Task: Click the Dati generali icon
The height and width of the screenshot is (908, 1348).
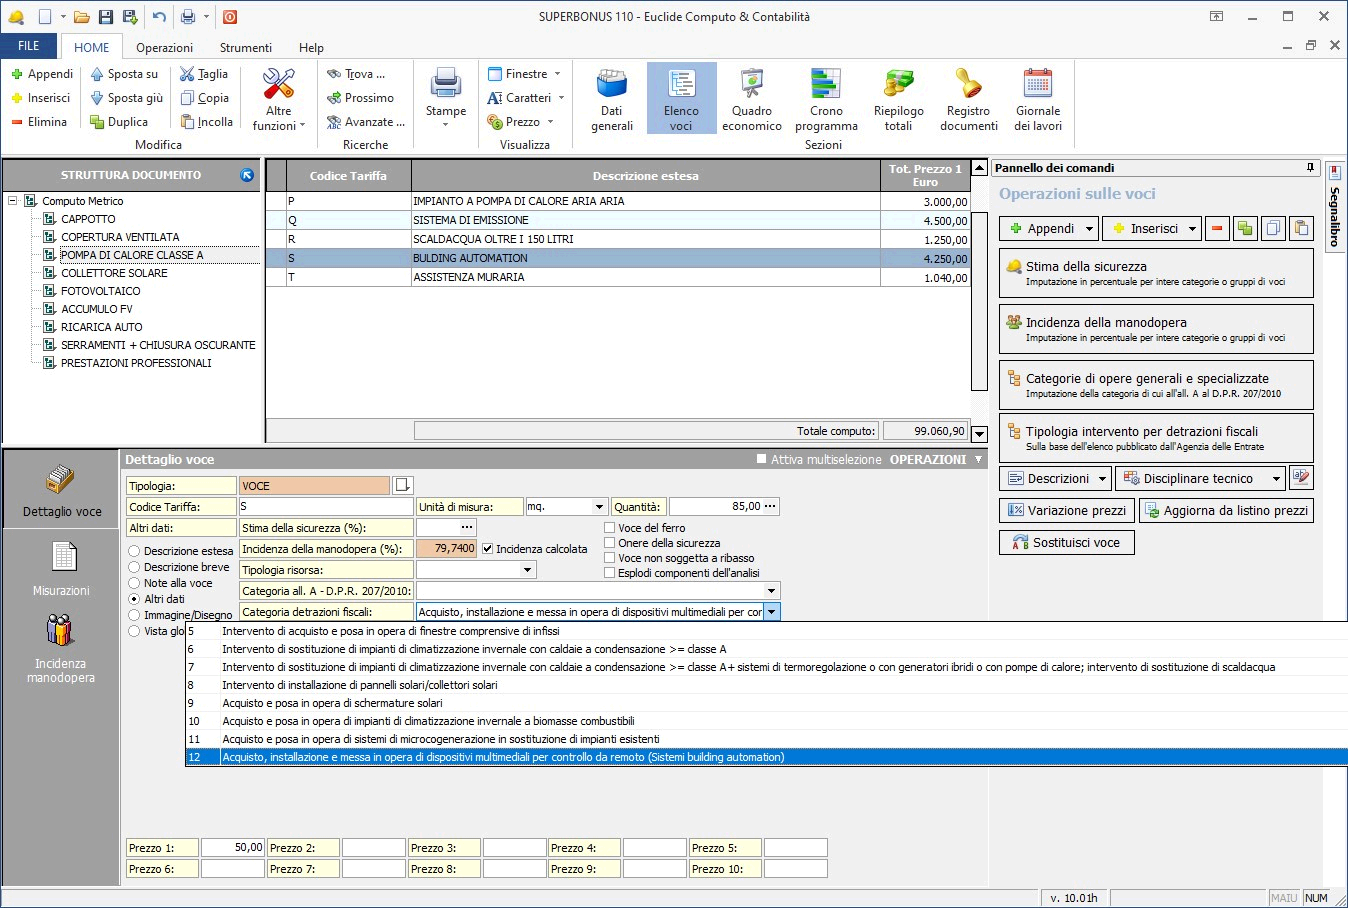Action: click(611, 99)
